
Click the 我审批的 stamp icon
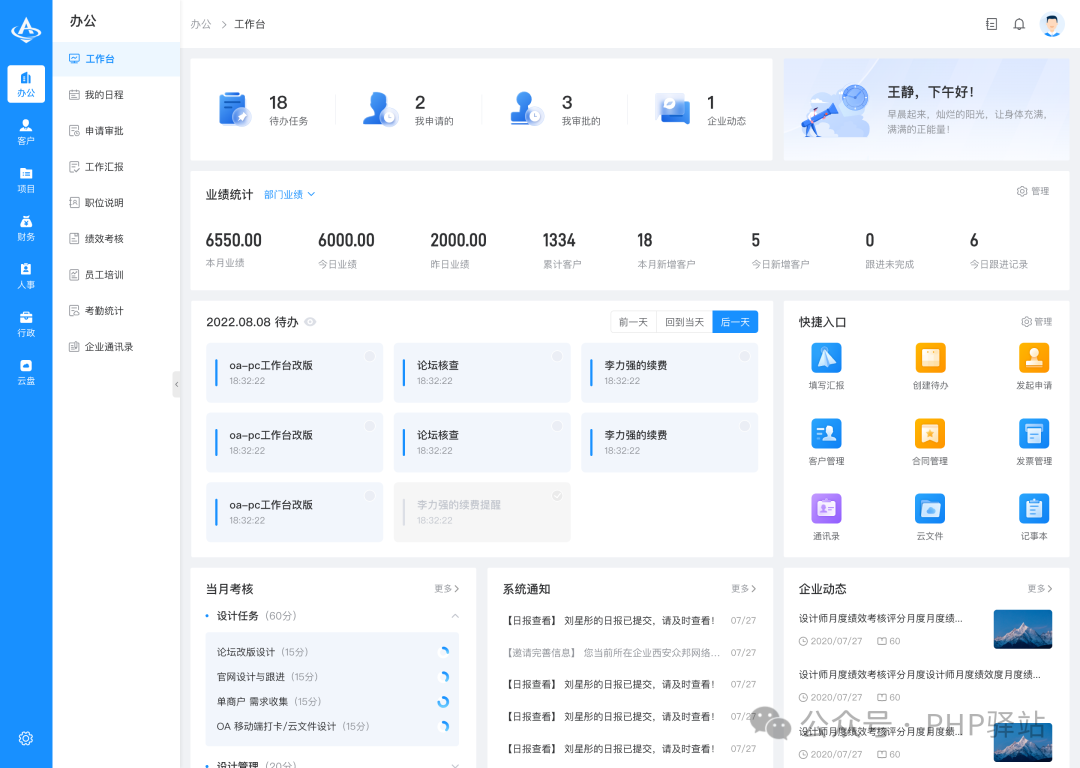coord(526,109)
